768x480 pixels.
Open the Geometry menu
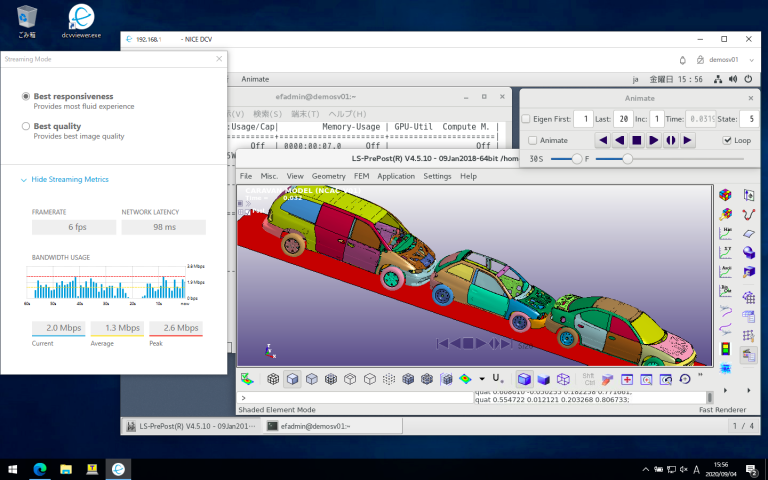[328, 176]
